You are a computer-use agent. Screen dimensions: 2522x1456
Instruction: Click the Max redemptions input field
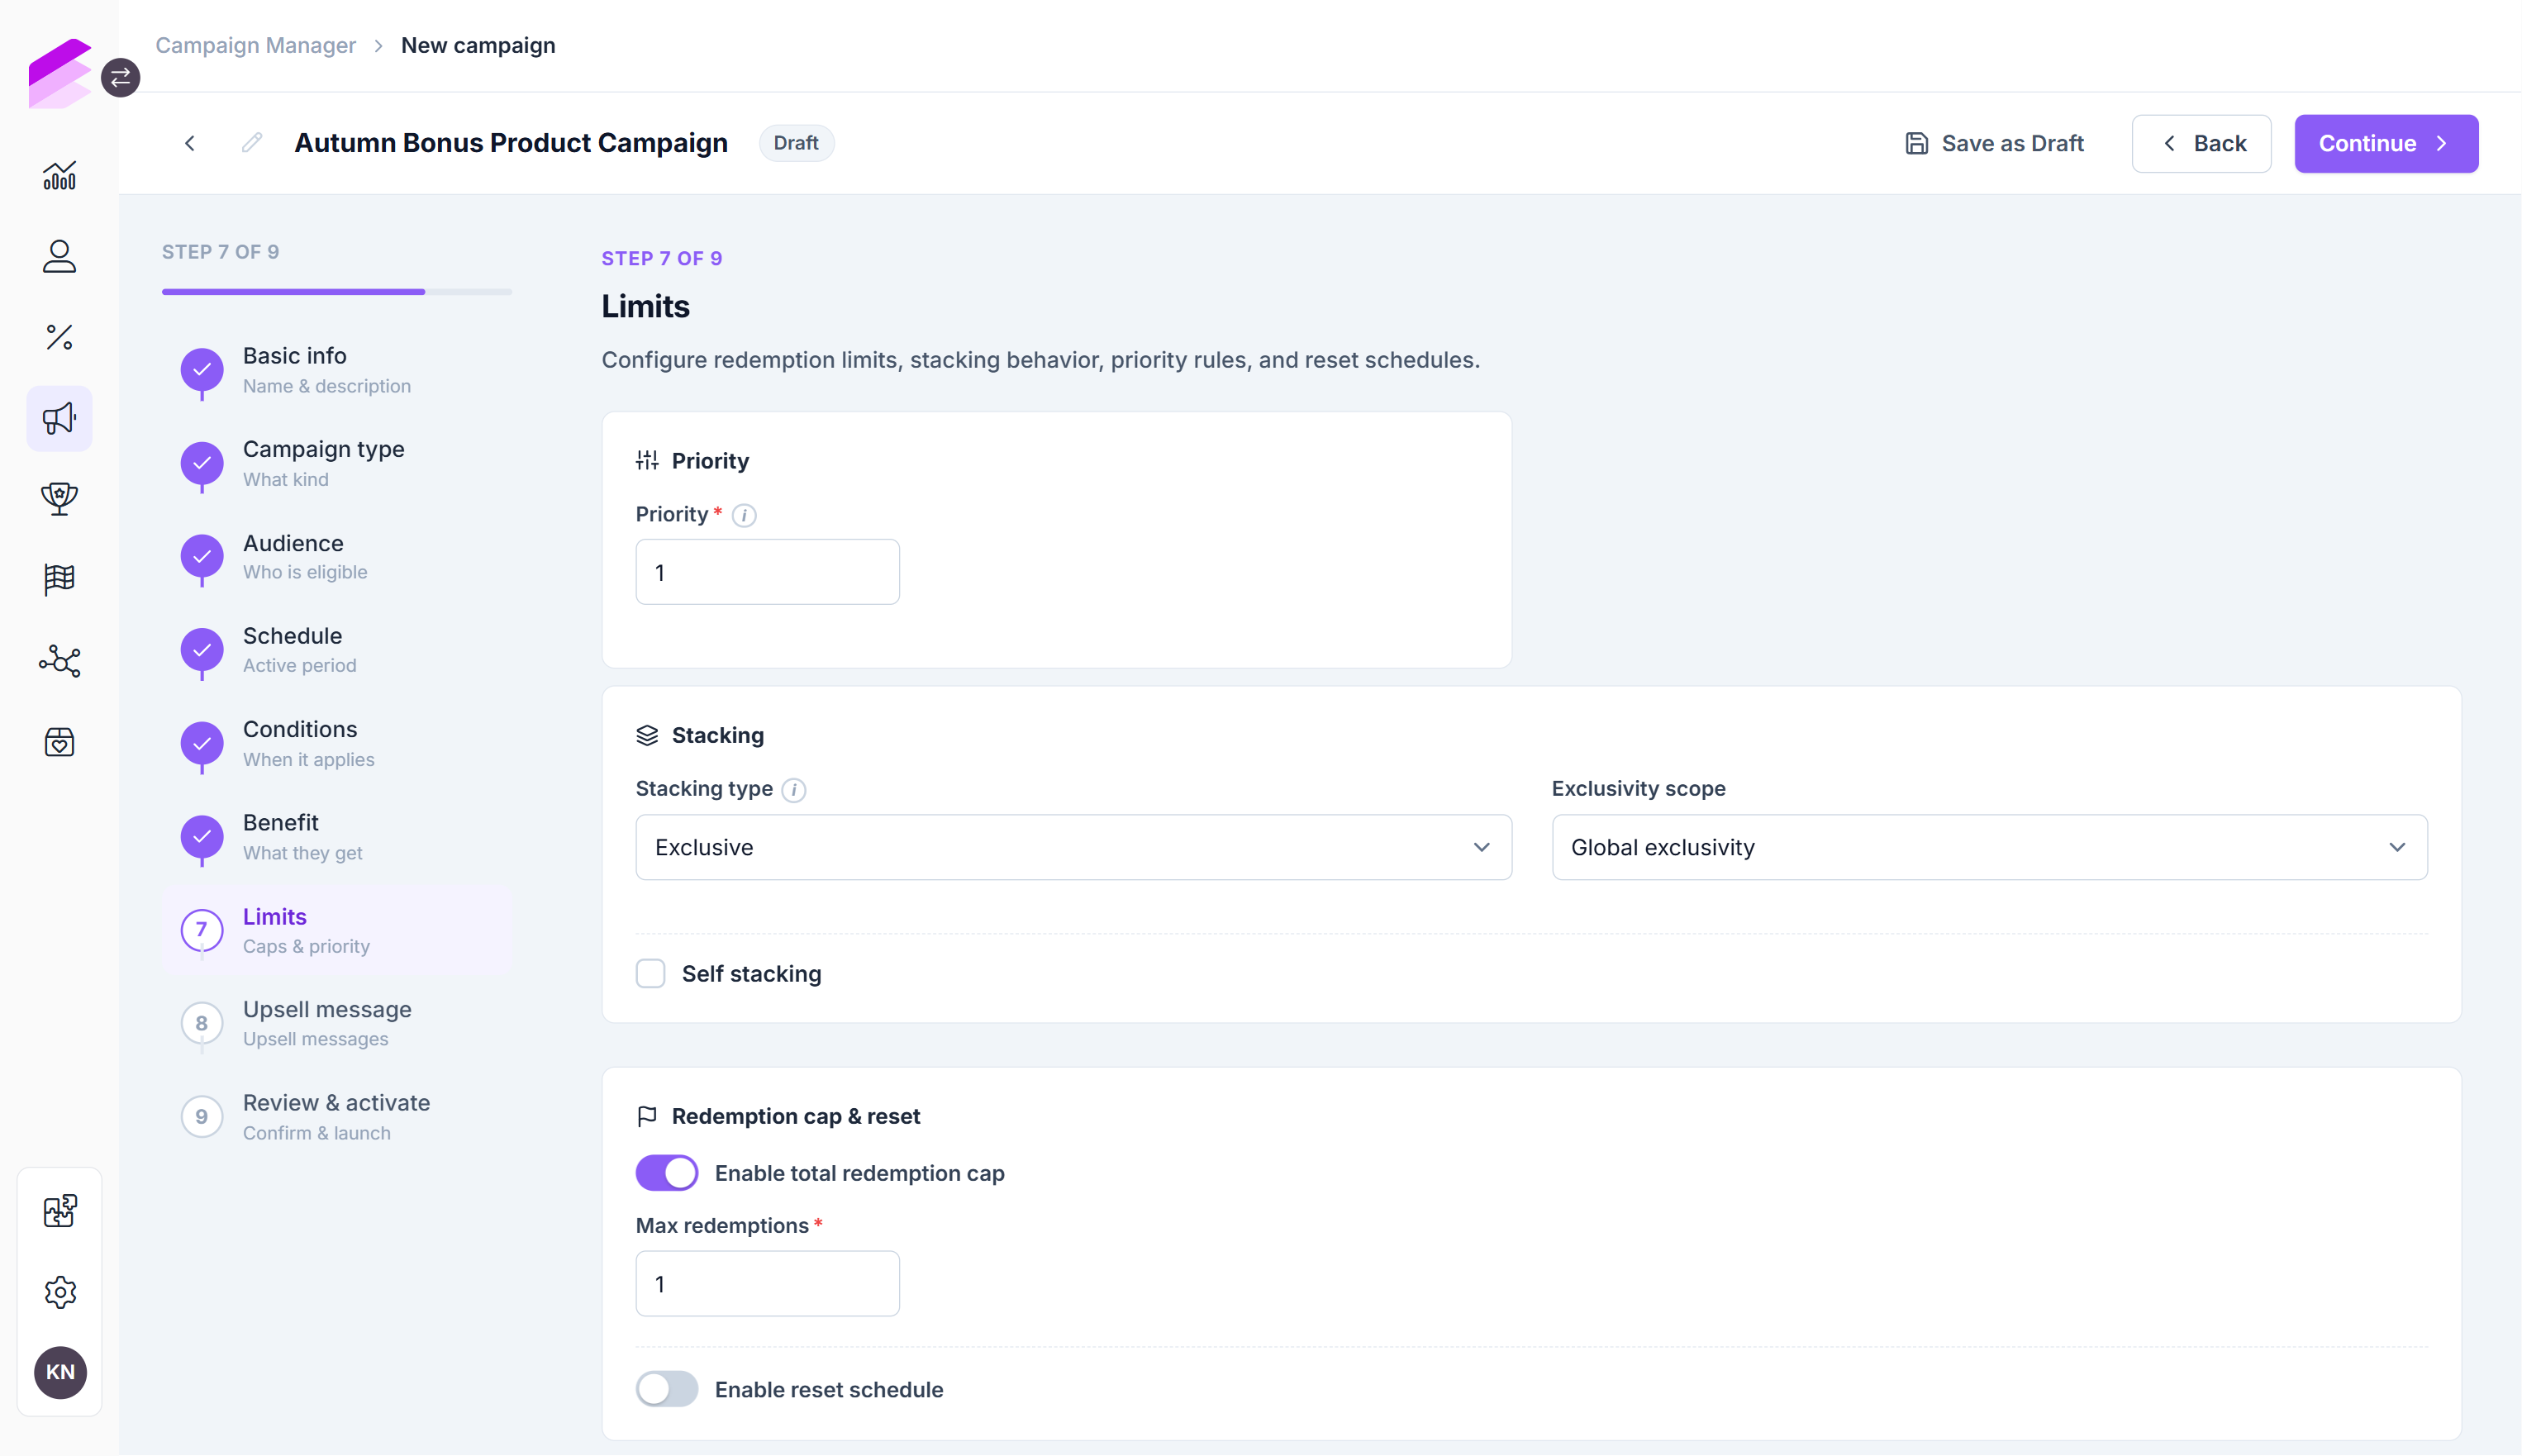767,1283
